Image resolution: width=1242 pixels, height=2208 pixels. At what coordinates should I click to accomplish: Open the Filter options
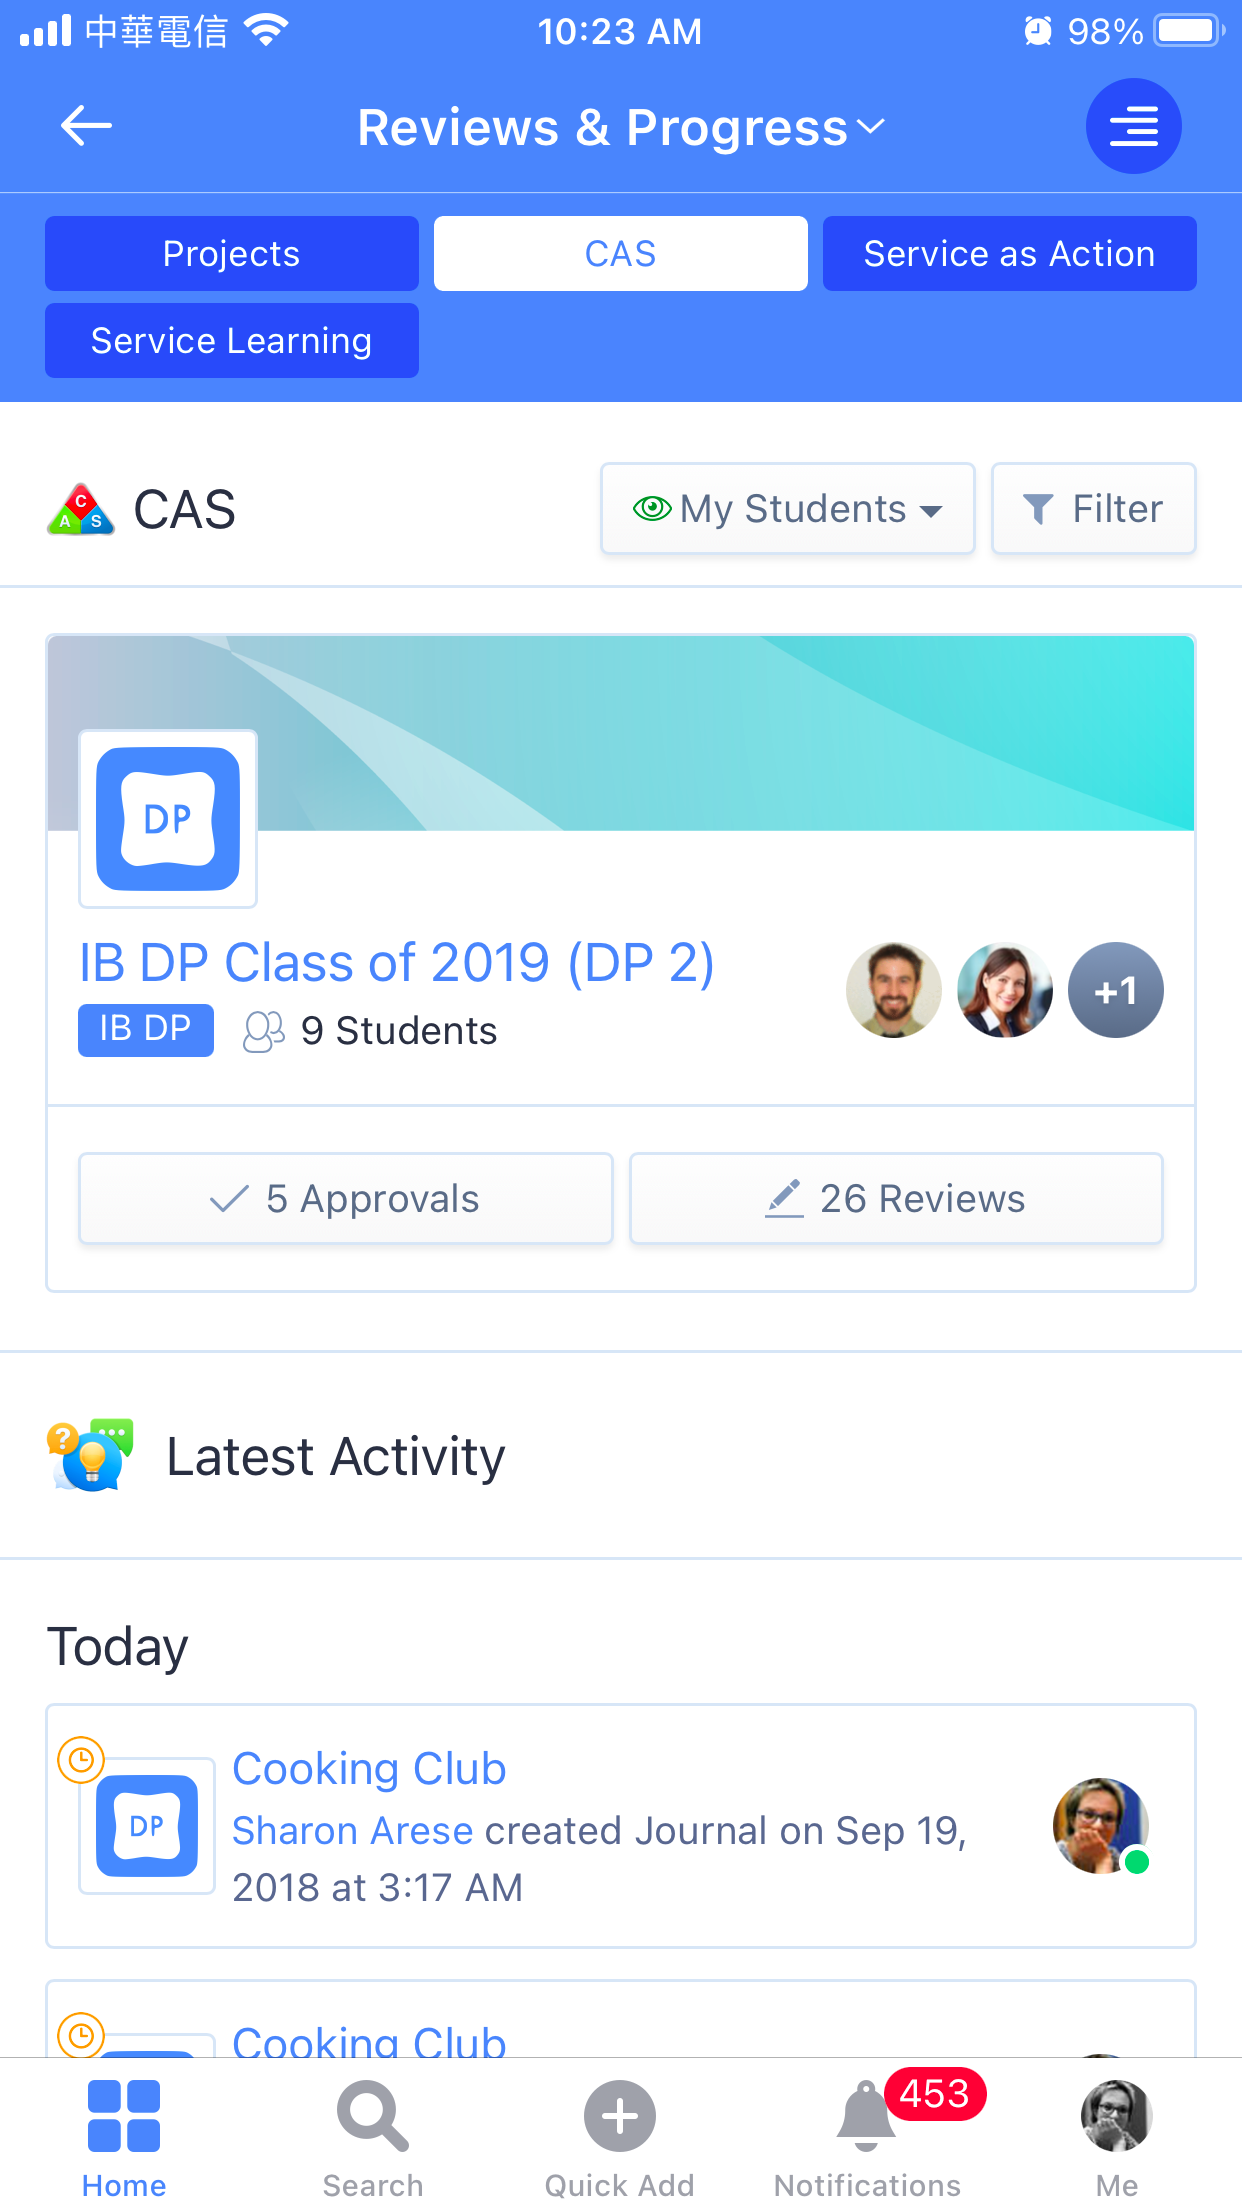click(1093, 509)
